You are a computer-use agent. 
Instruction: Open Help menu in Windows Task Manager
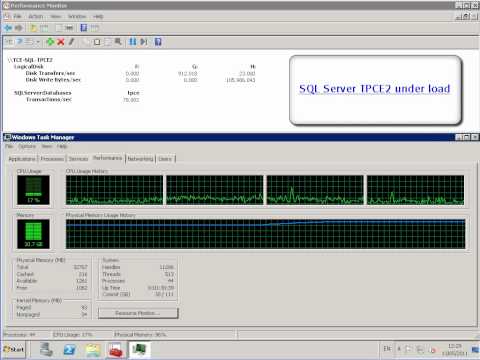[62, 146]
